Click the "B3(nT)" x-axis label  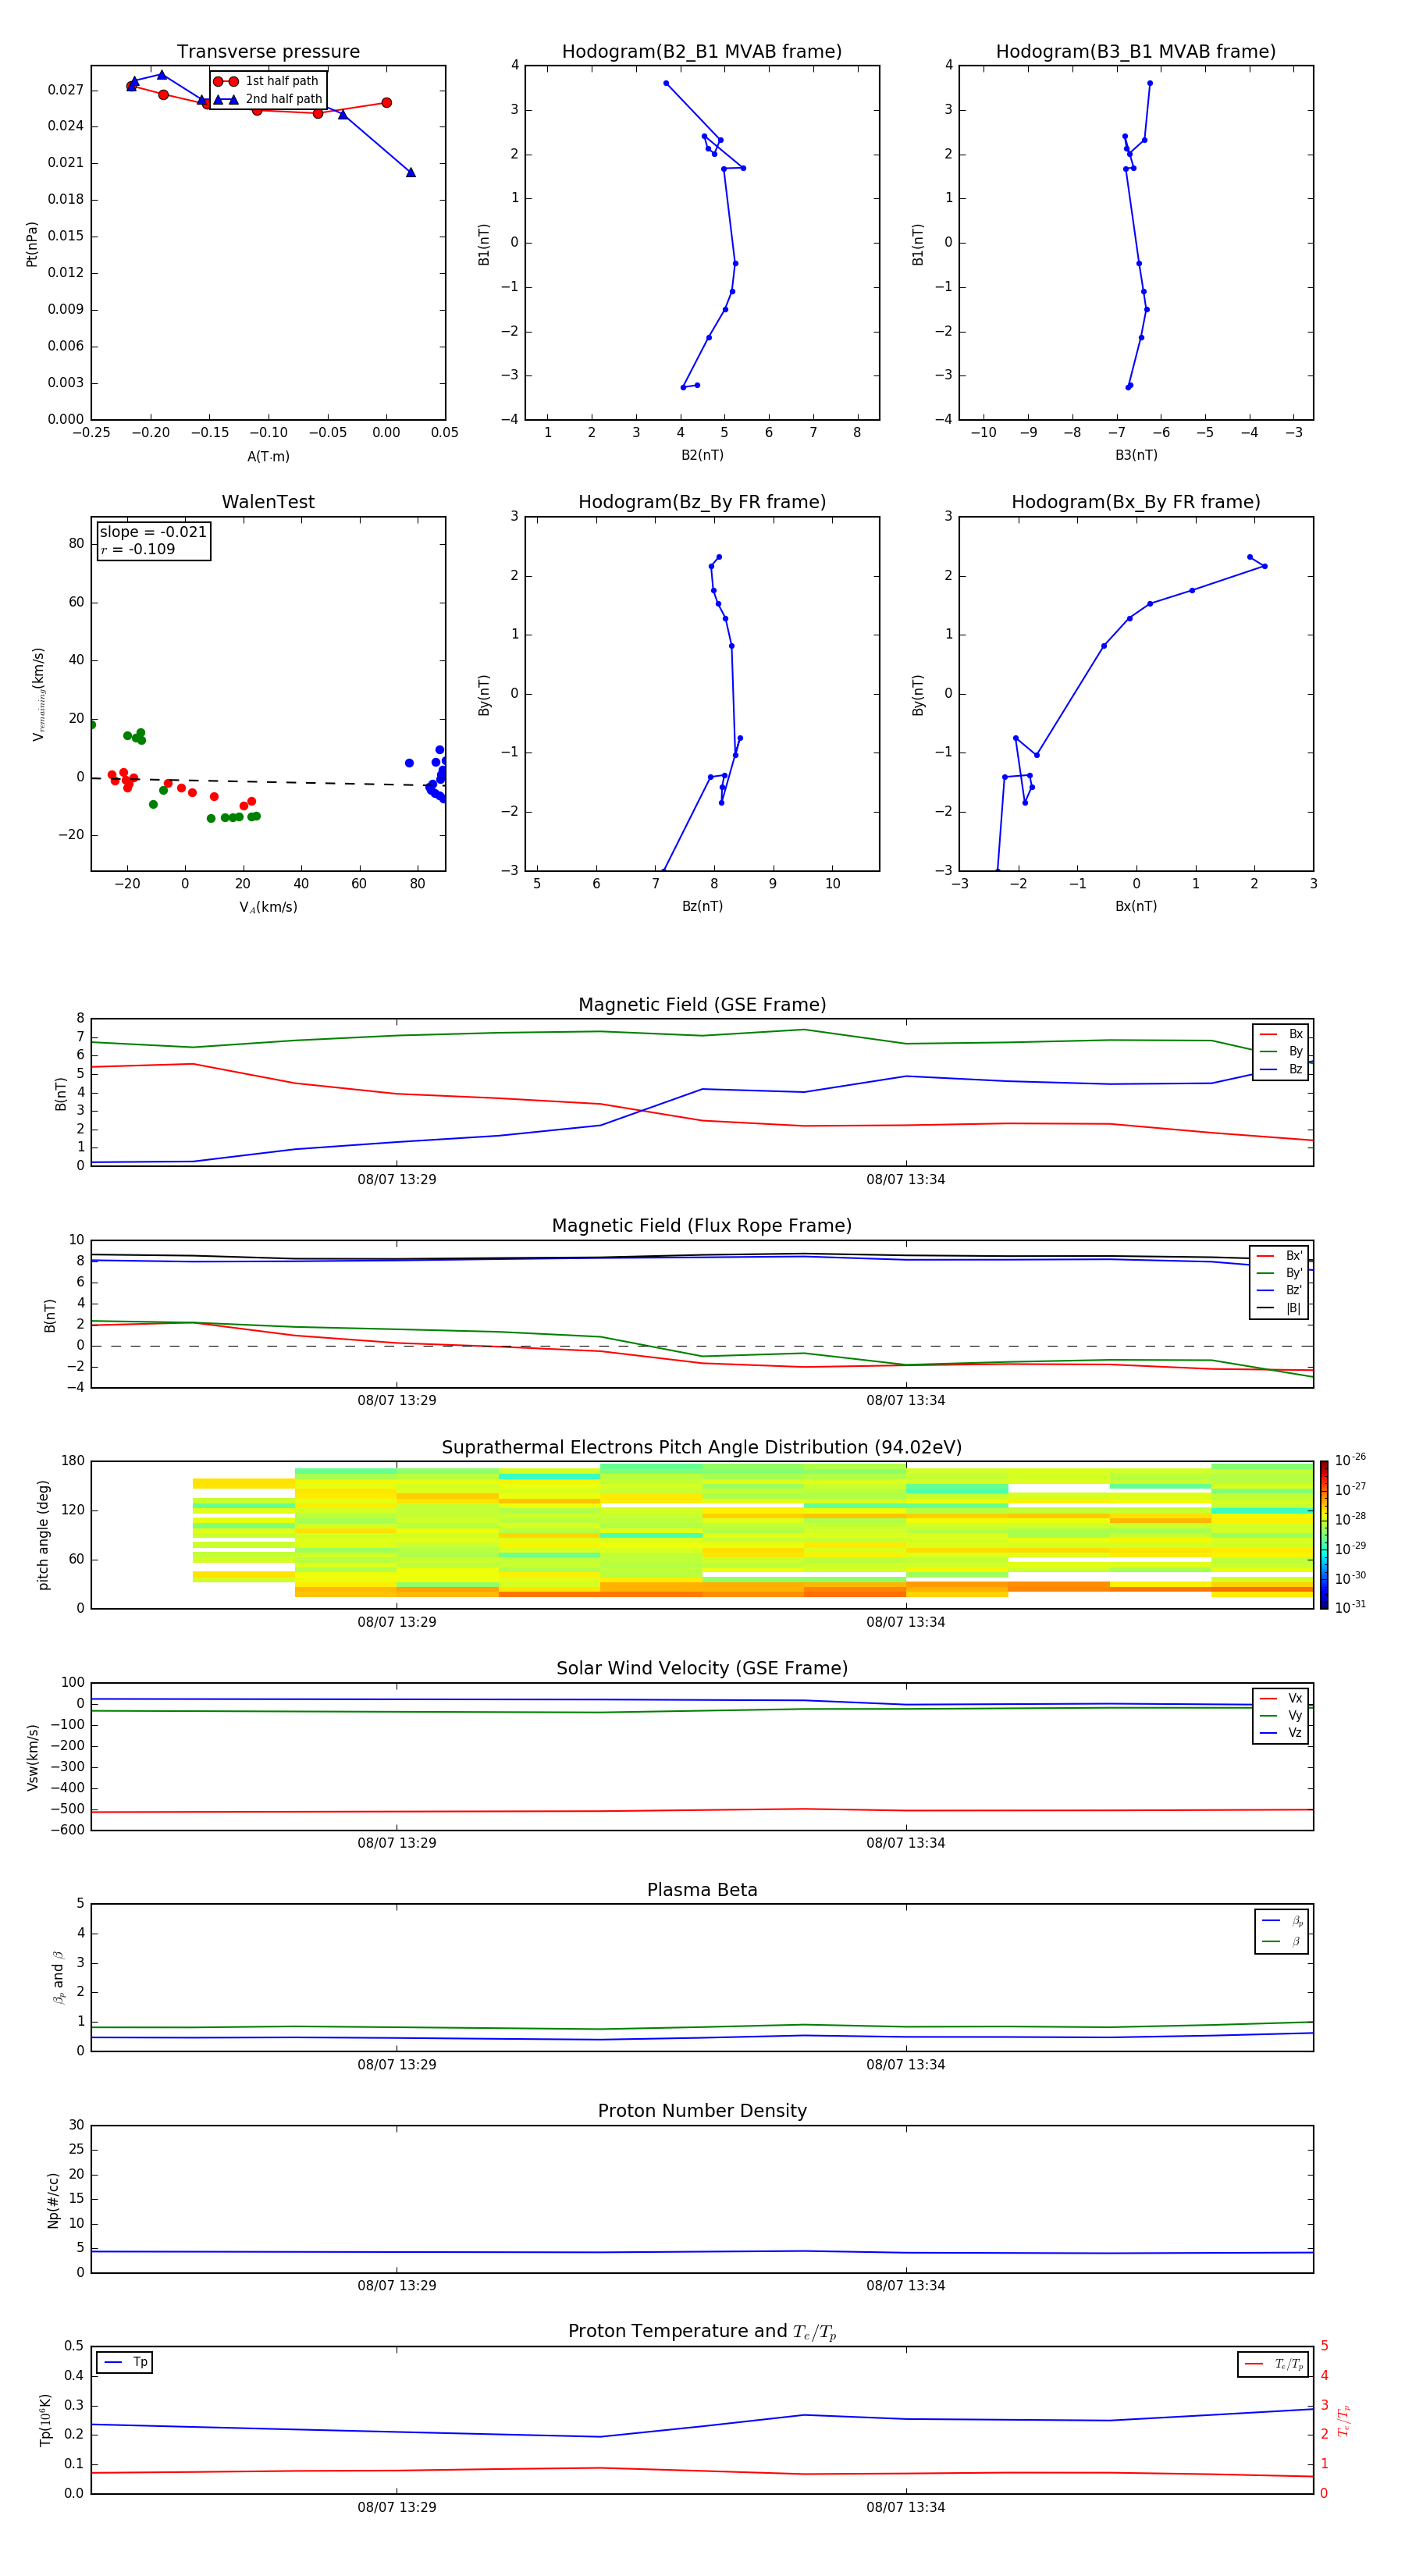click(x=1136, y=455)
